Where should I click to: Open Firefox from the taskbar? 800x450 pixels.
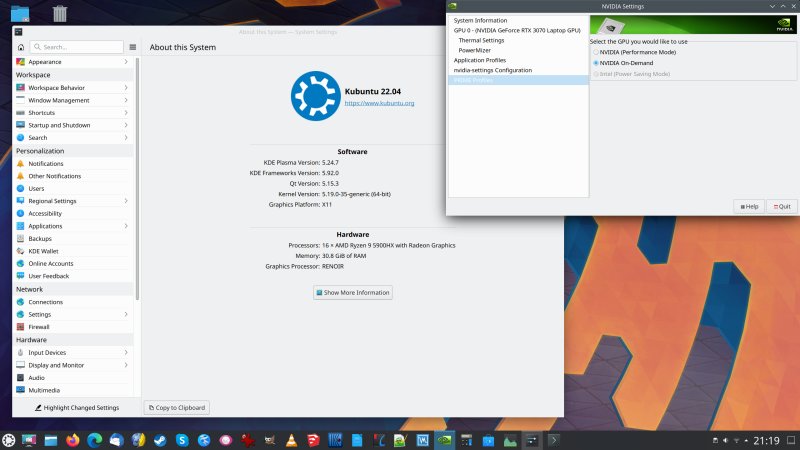[x=73, y=439]
